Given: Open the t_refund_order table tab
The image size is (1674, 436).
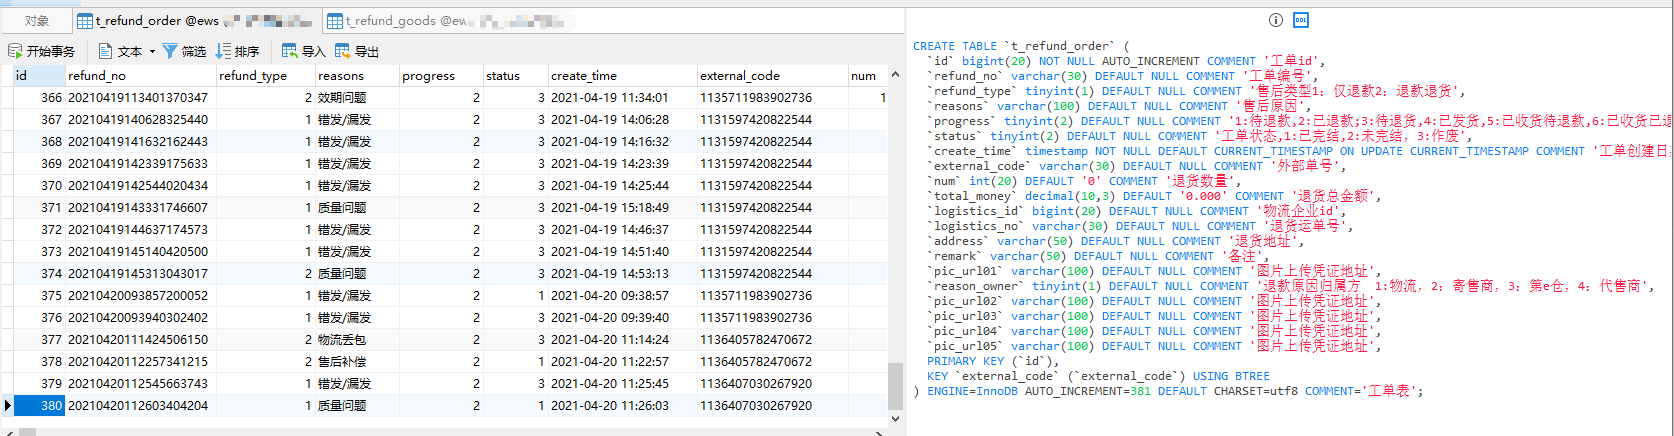Looking at the screenshot, I should (x=197, y=21).
